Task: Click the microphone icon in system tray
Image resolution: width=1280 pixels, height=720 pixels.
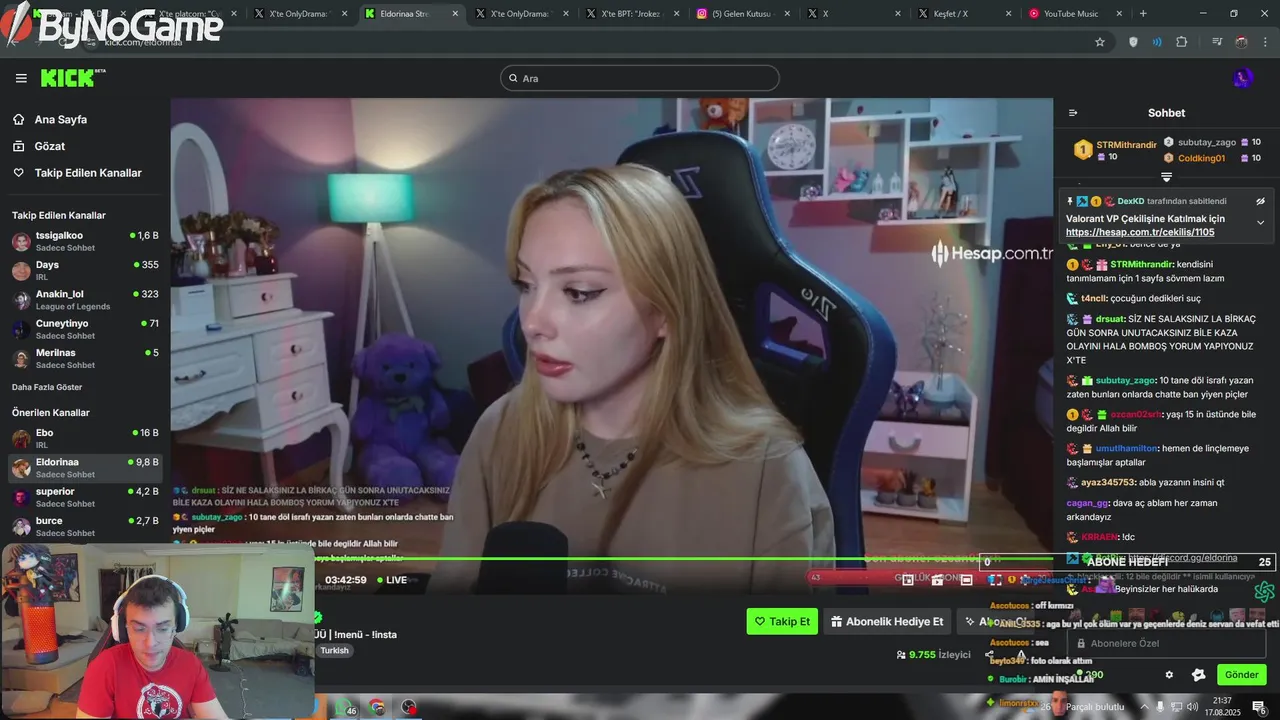Action: 1161,707
